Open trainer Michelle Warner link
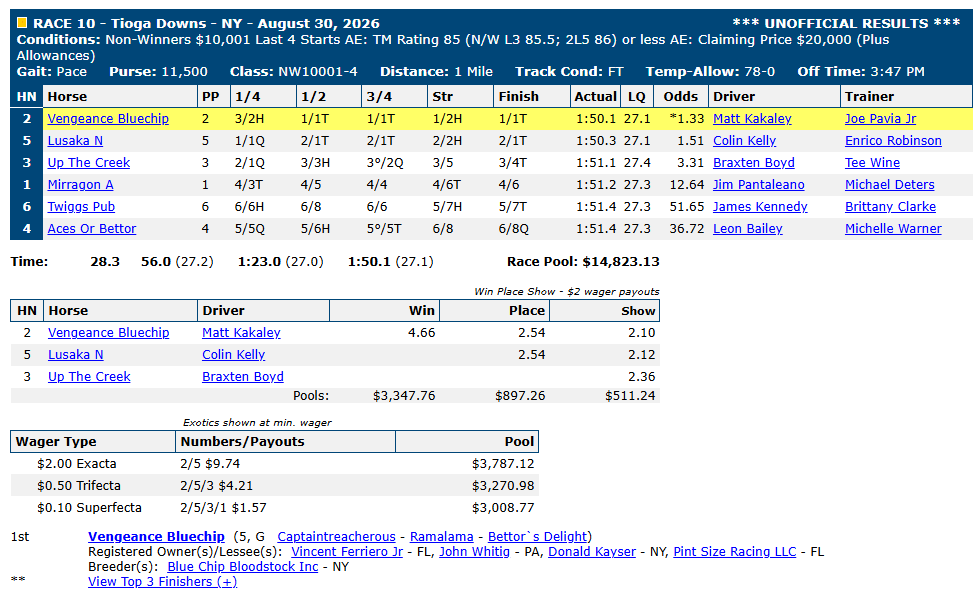The image size is (975, 594). coord(893,229)
